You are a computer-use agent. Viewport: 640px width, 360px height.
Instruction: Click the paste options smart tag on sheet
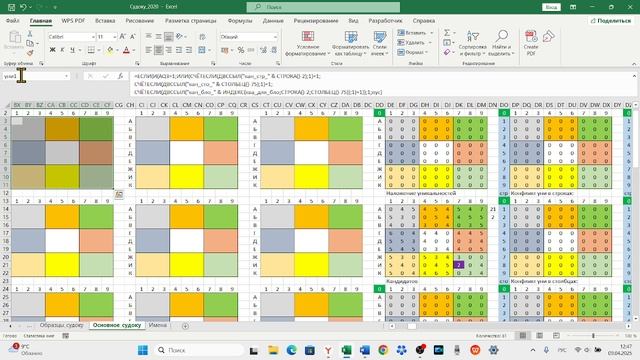click(x=119, y=195)
